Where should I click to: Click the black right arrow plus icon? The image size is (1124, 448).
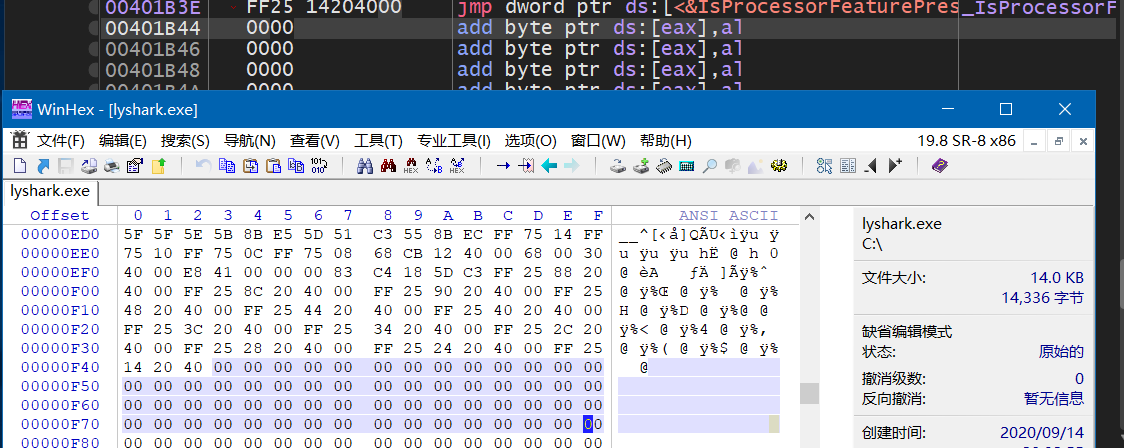895,166
